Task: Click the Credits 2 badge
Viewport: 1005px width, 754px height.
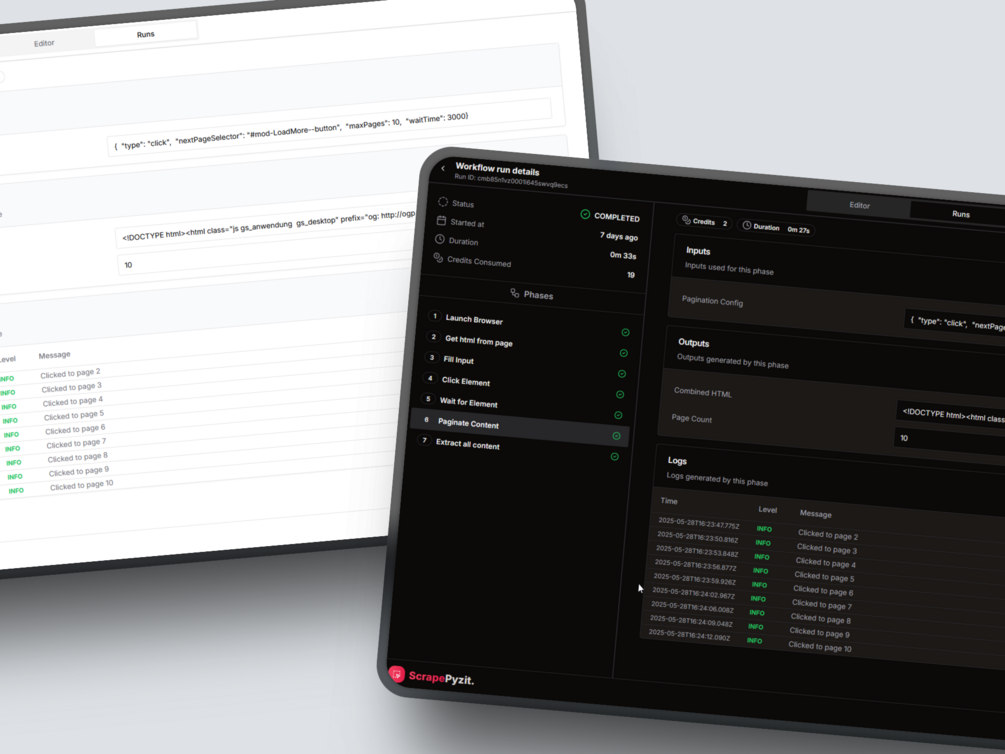Action: (x=705, y=222)
